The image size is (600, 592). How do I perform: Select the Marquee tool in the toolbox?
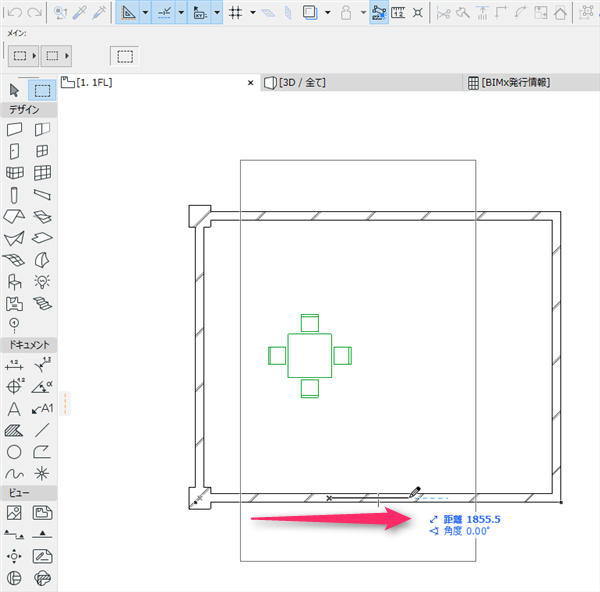tap(42, 90)
